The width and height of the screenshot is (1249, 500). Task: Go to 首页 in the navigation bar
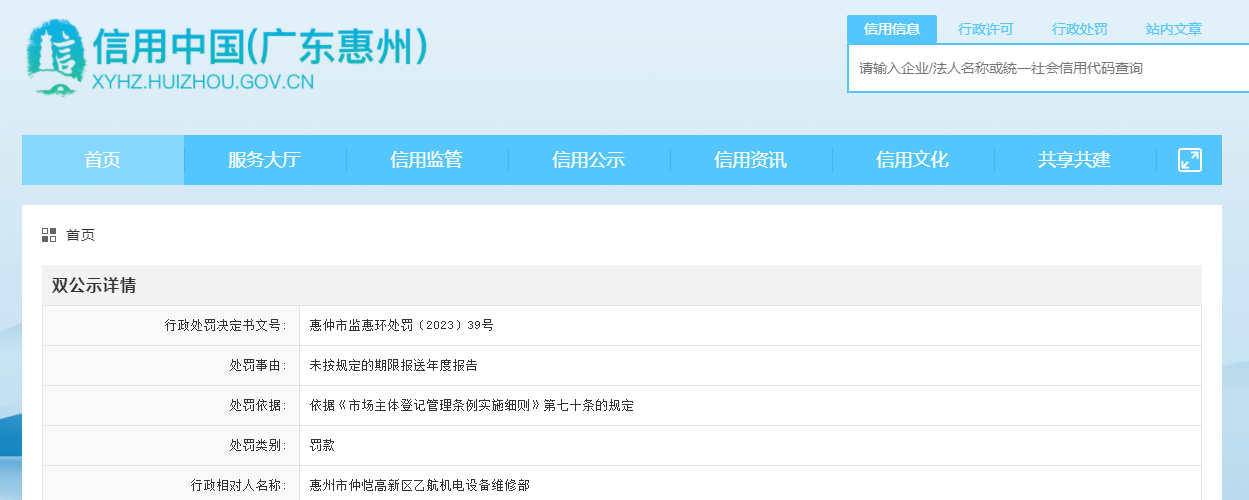[103, 160]
